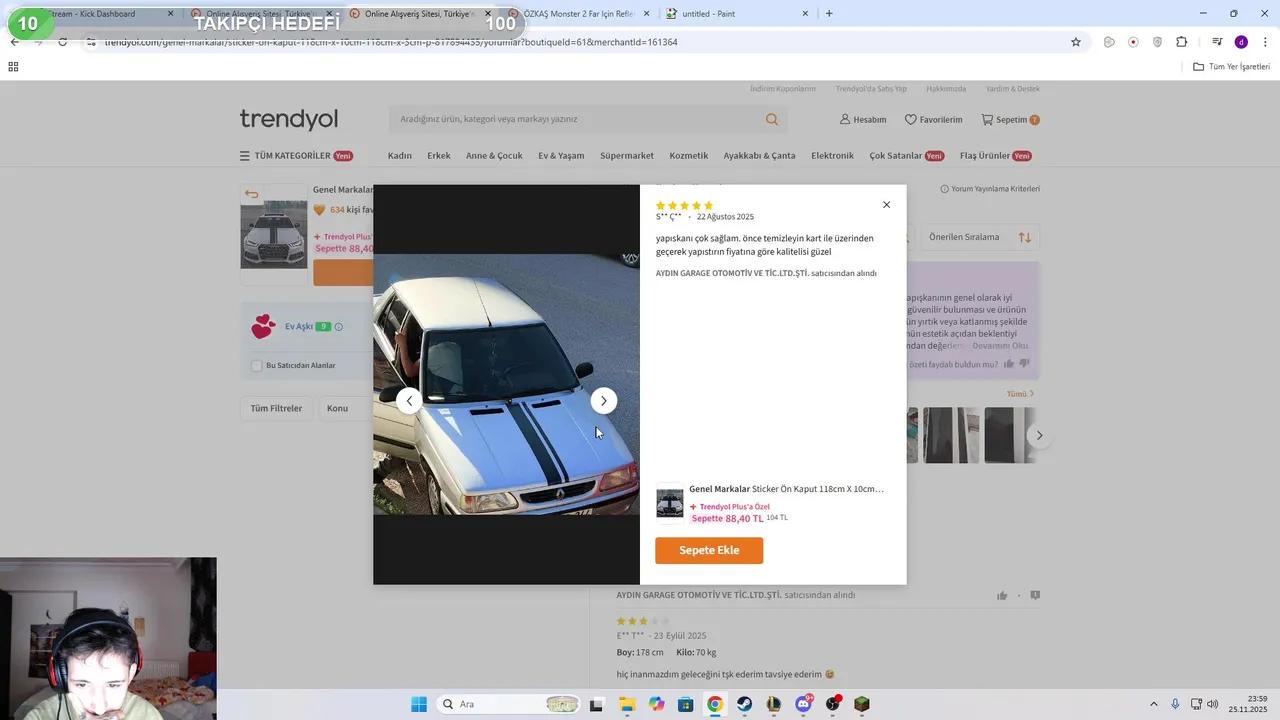Open AYDIN GARAGE seller link in popup
1280x720 pixels.
point(732,273)
